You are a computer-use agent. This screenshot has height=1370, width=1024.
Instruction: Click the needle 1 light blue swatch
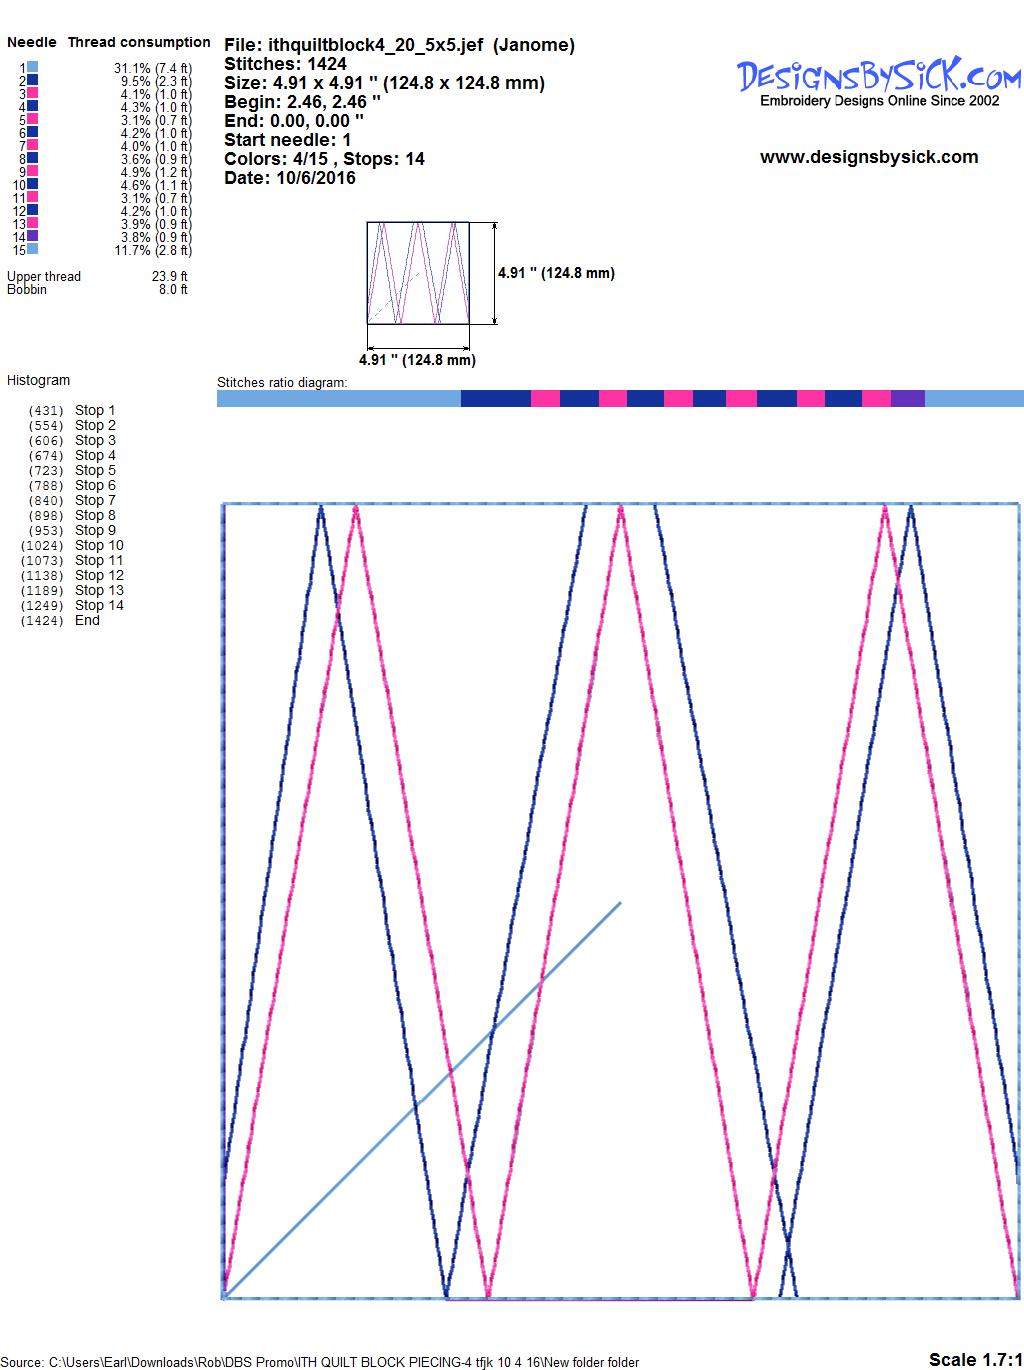(33, 67)
